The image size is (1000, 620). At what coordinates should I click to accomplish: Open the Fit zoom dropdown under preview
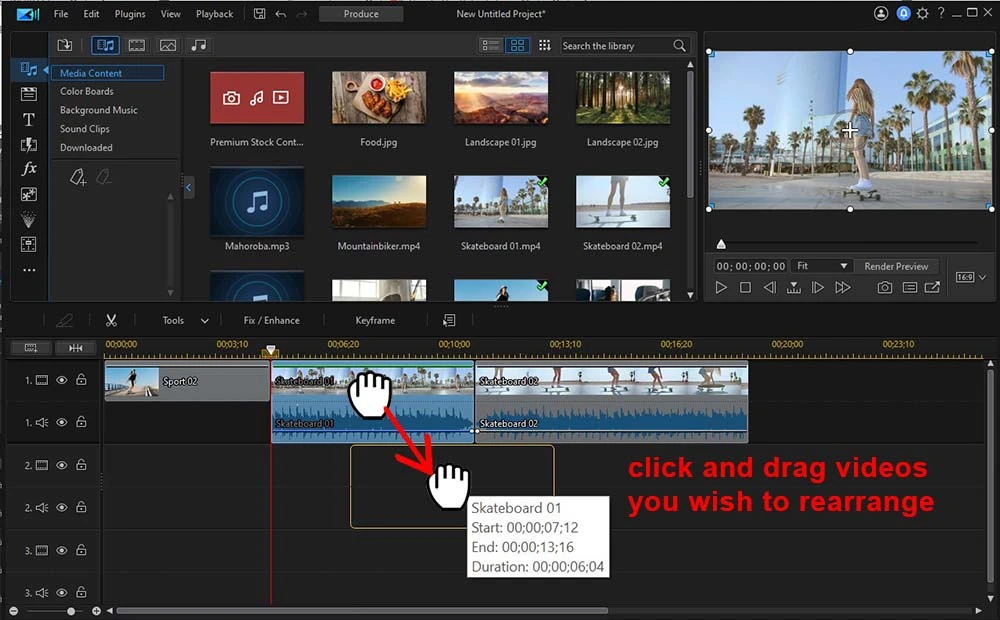click(x=821, y=265)
